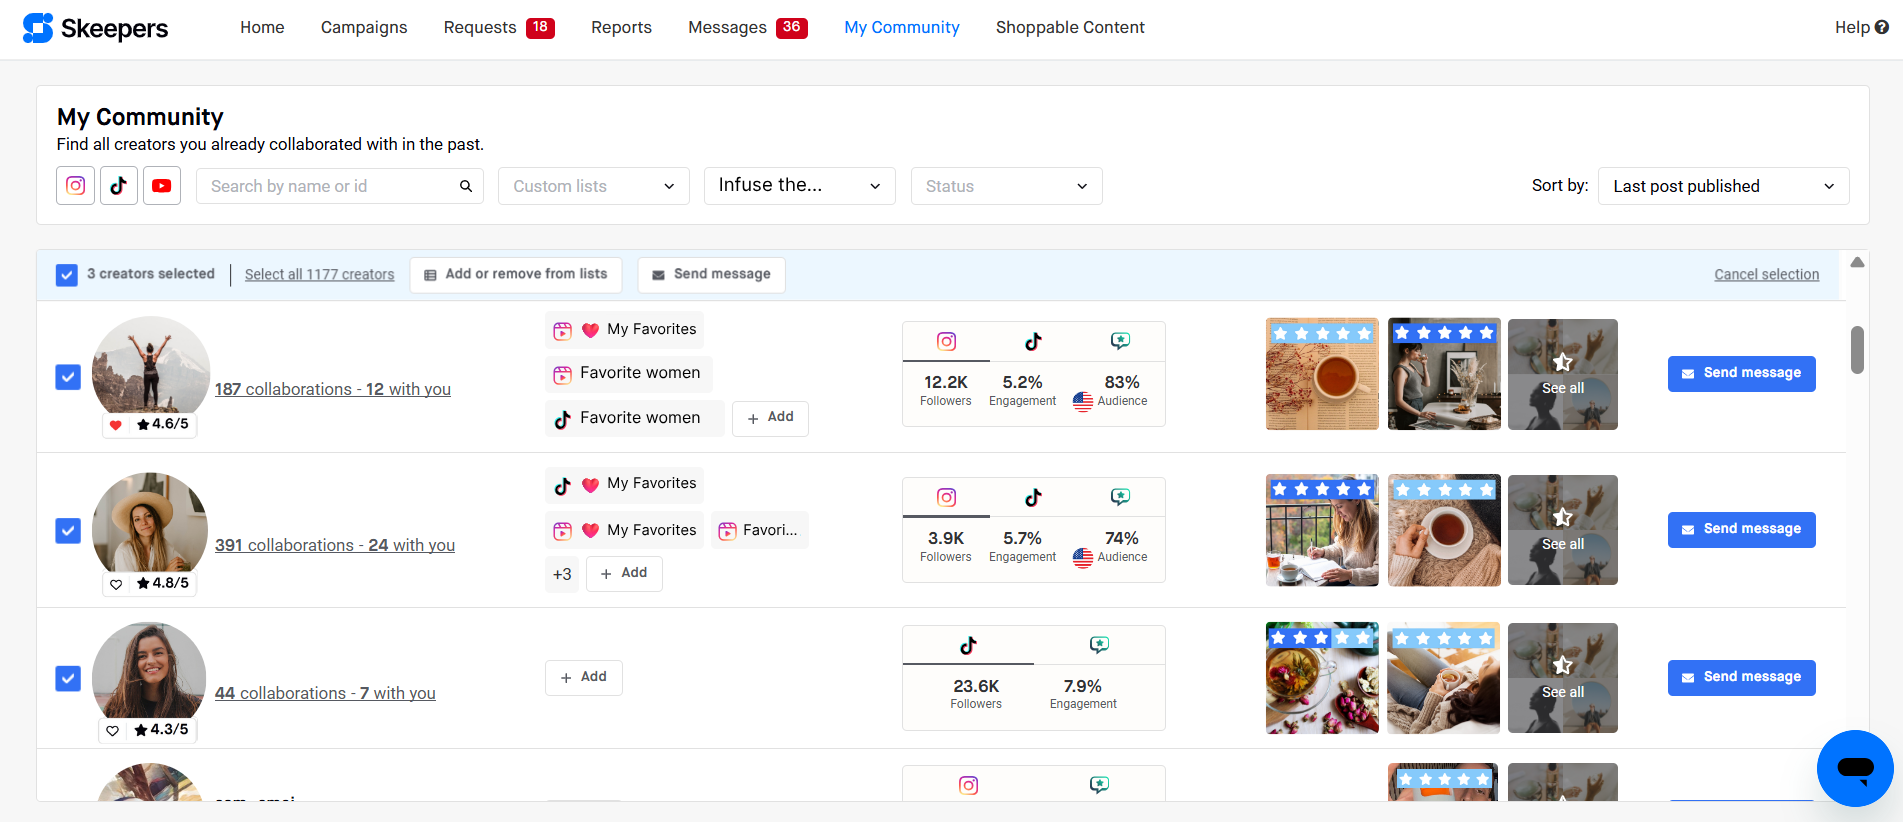
Task: Filter creators by Instagram icon
Action: coord(75,186)
